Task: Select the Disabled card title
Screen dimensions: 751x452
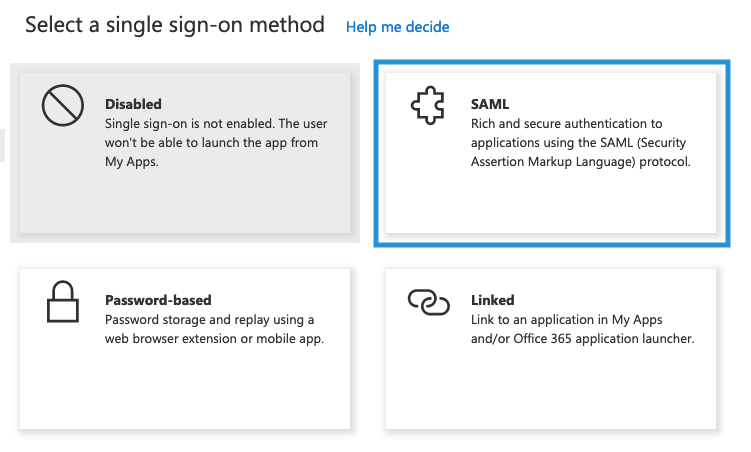Action: pos(133,104)
